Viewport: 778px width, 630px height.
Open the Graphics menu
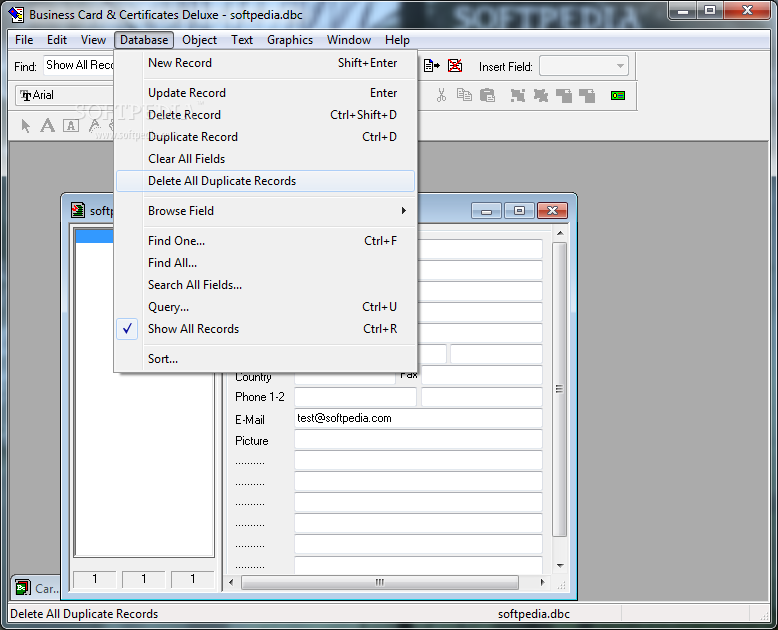coord(290,40)
